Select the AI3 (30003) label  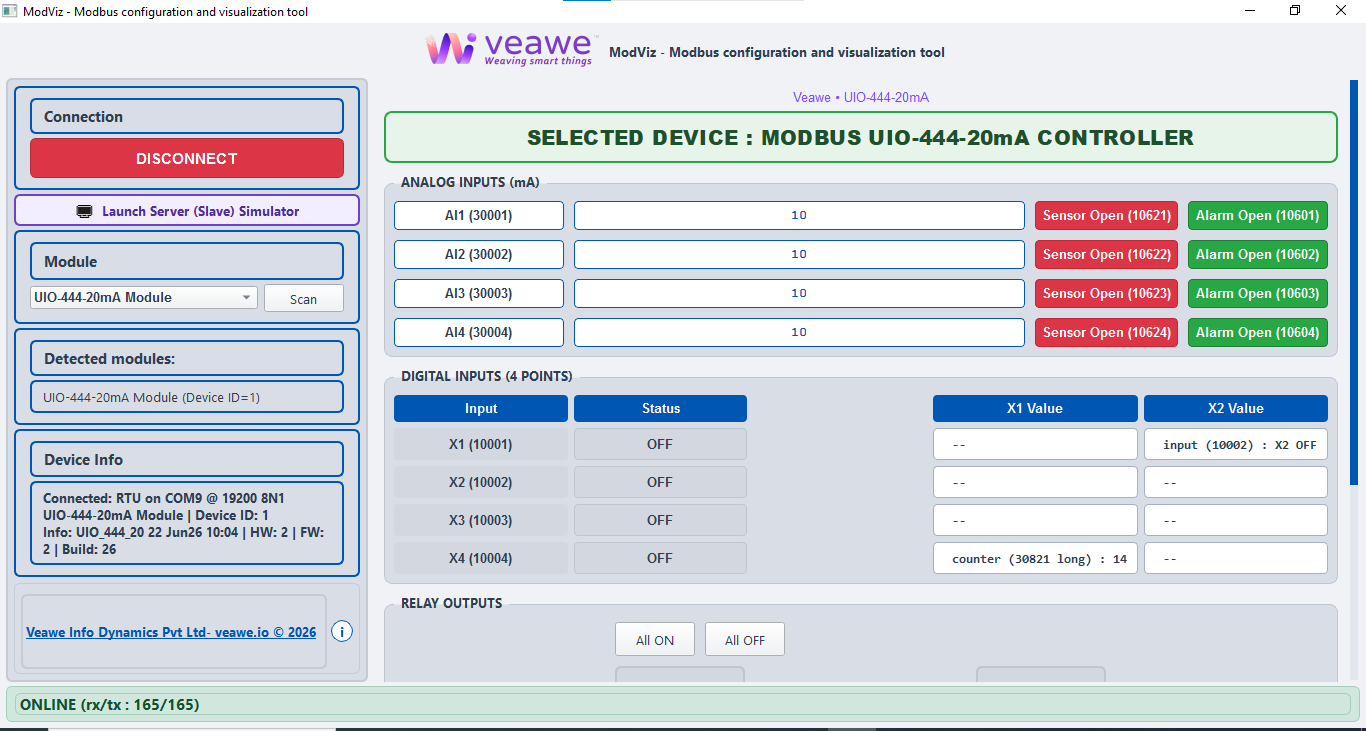(x=479, y=293)
